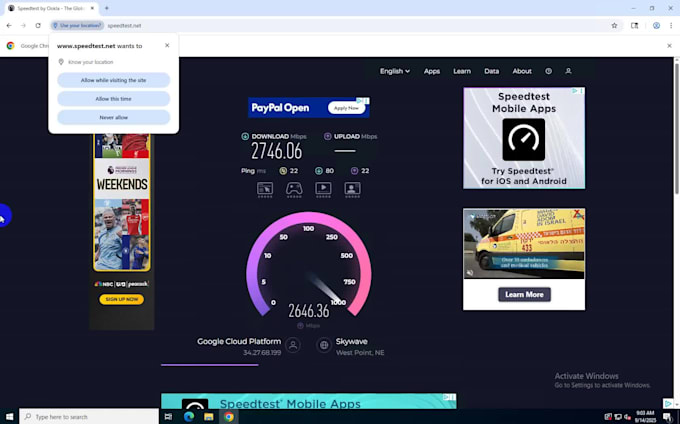Click the Chrome icon on the taskbar
Viewport: 680px width, 424px height.
point(229,417)
